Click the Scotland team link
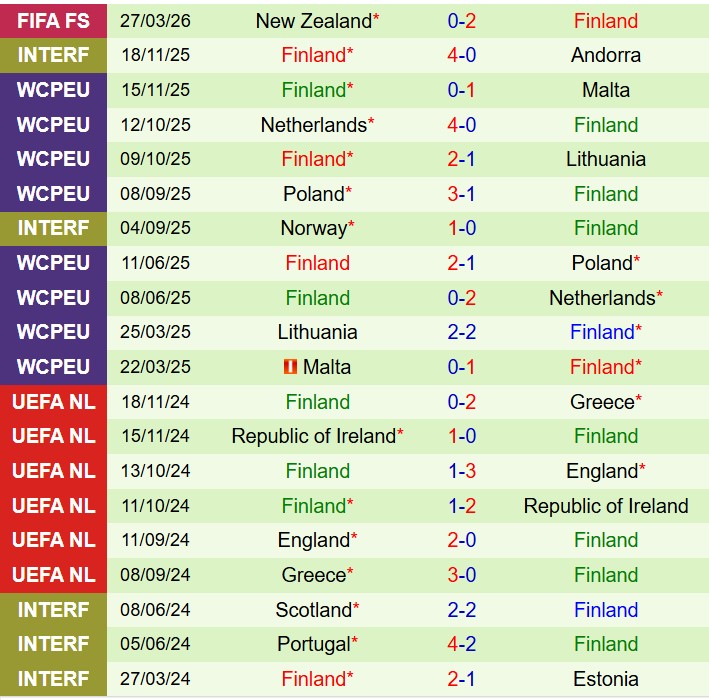The height and width of the screenshot is (700, 709). 314,610
